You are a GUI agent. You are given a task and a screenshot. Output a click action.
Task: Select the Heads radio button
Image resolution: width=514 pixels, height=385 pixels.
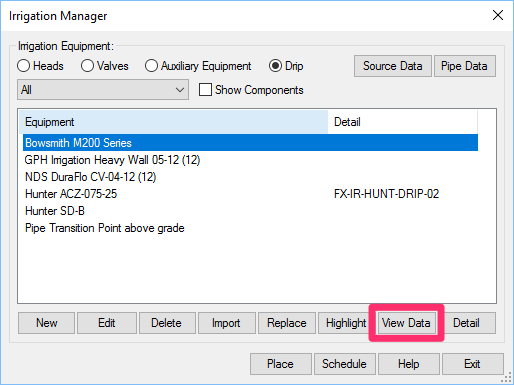(x=24, y=66)
